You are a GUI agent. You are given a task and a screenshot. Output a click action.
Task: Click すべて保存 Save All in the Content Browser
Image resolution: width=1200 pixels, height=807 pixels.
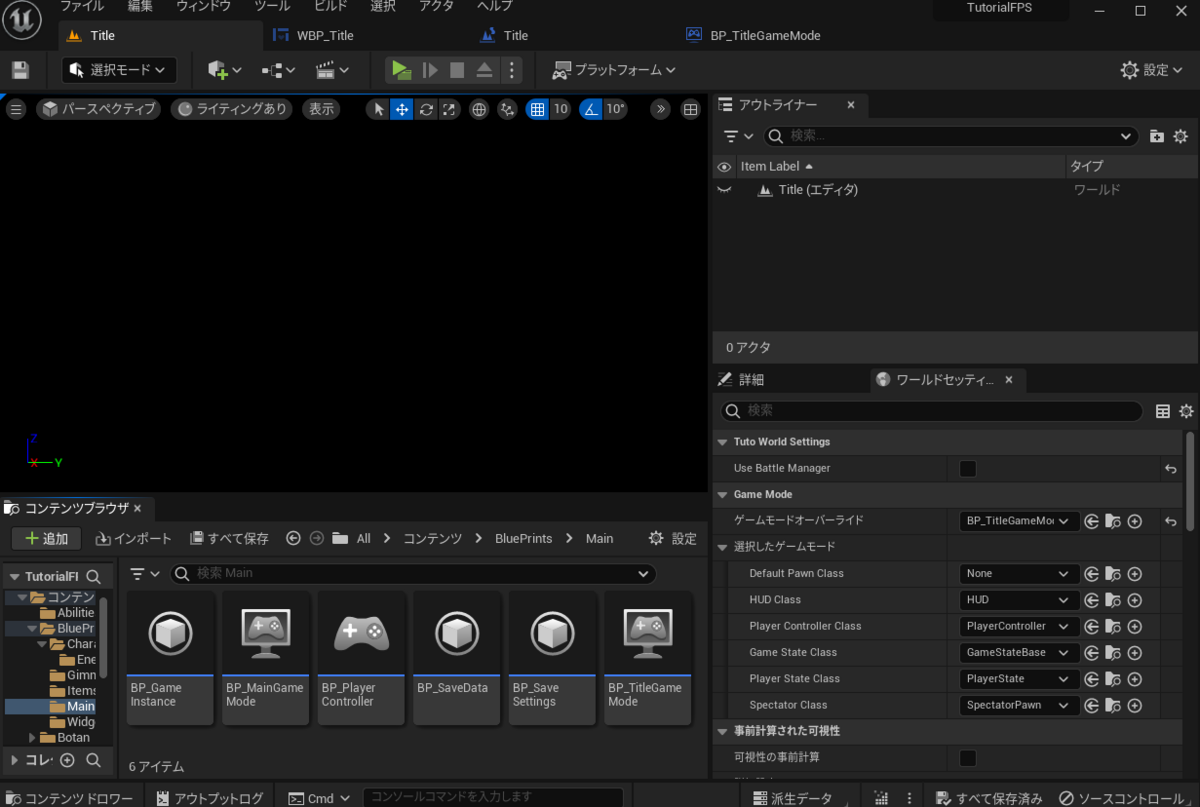pyautogui.click(x=229, y=538)
